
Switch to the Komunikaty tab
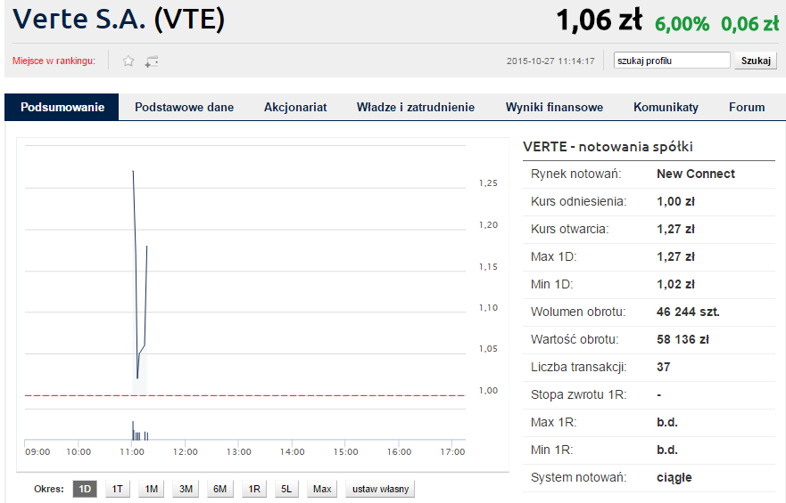pos(666,107)
